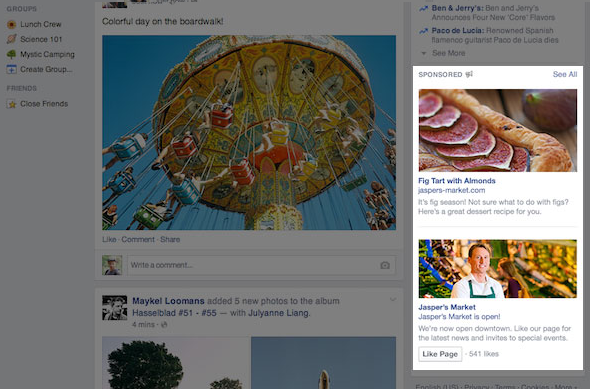Open the Lunch Crew group icon
The height and width of the screenshot is (389, 590).
tap(12, 24)
